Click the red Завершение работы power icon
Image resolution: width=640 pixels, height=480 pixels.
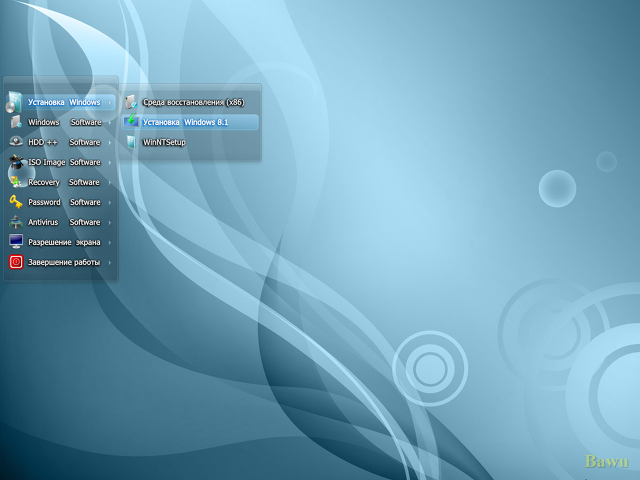click(x=16, y=262)
